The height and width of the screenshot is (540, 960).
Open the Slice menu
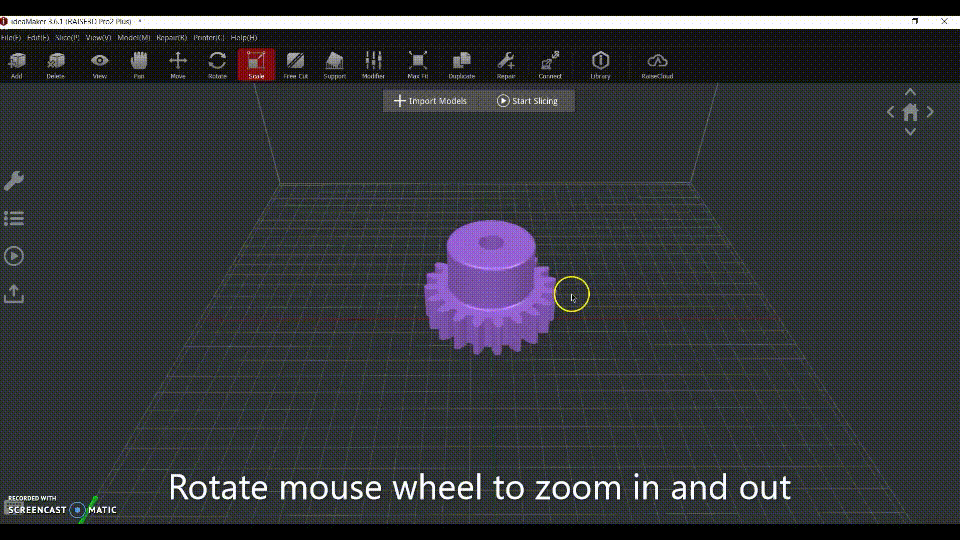click(67, 37)
